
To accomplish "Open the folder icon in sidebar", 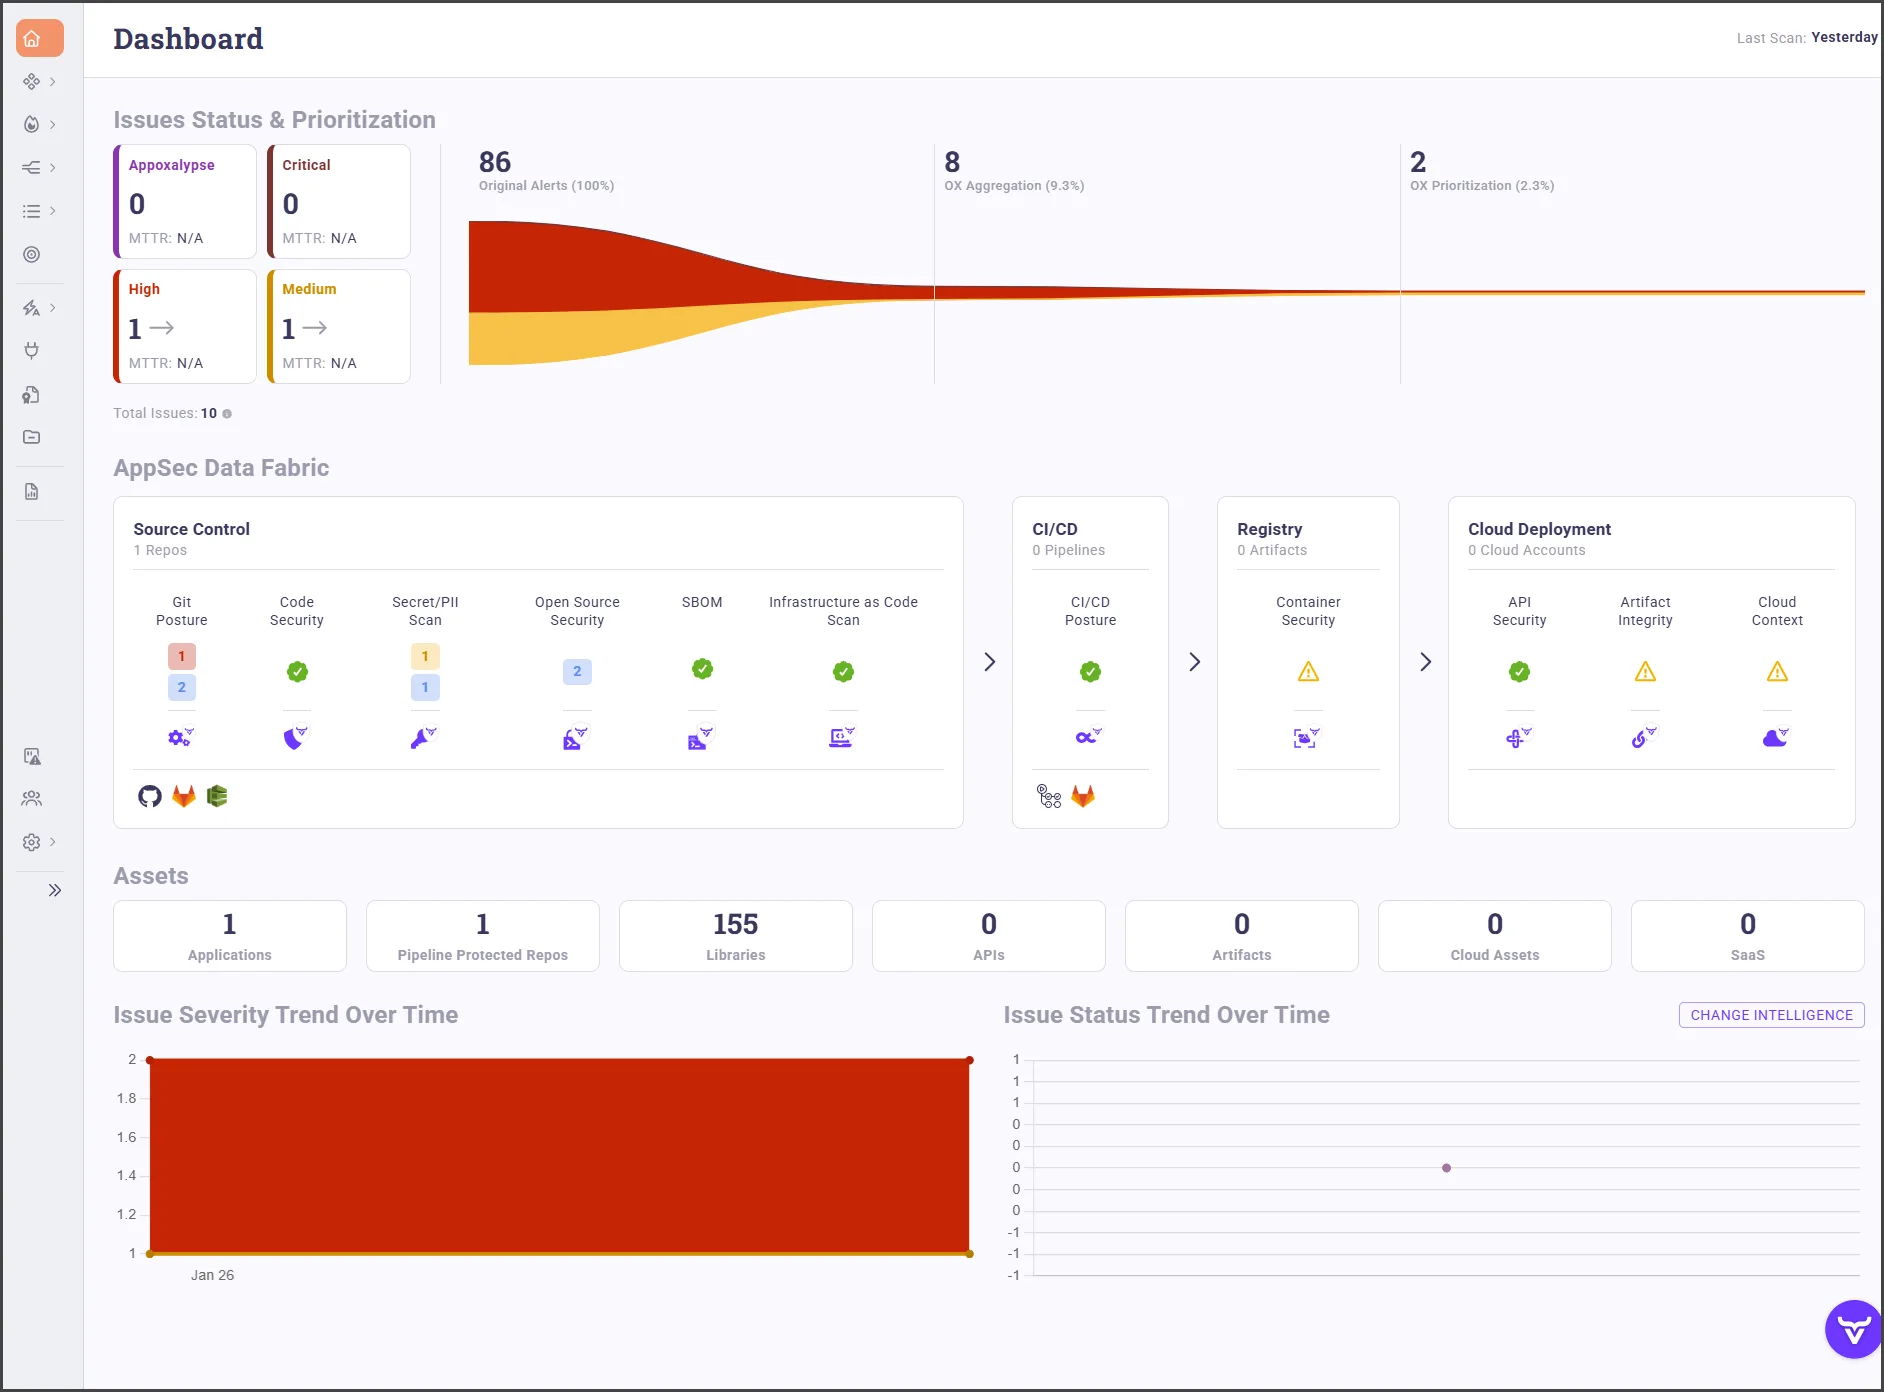I will (32, 437).
